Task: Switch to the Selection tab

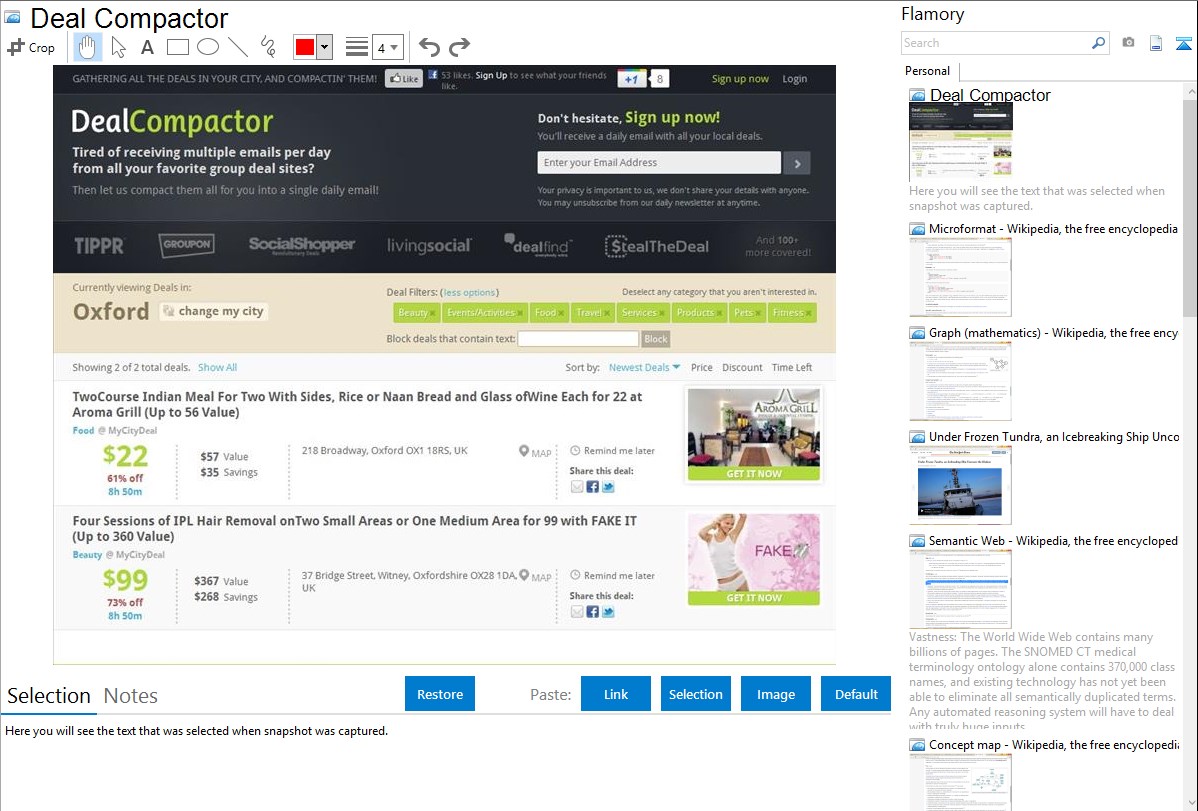Action: [49, 696]
